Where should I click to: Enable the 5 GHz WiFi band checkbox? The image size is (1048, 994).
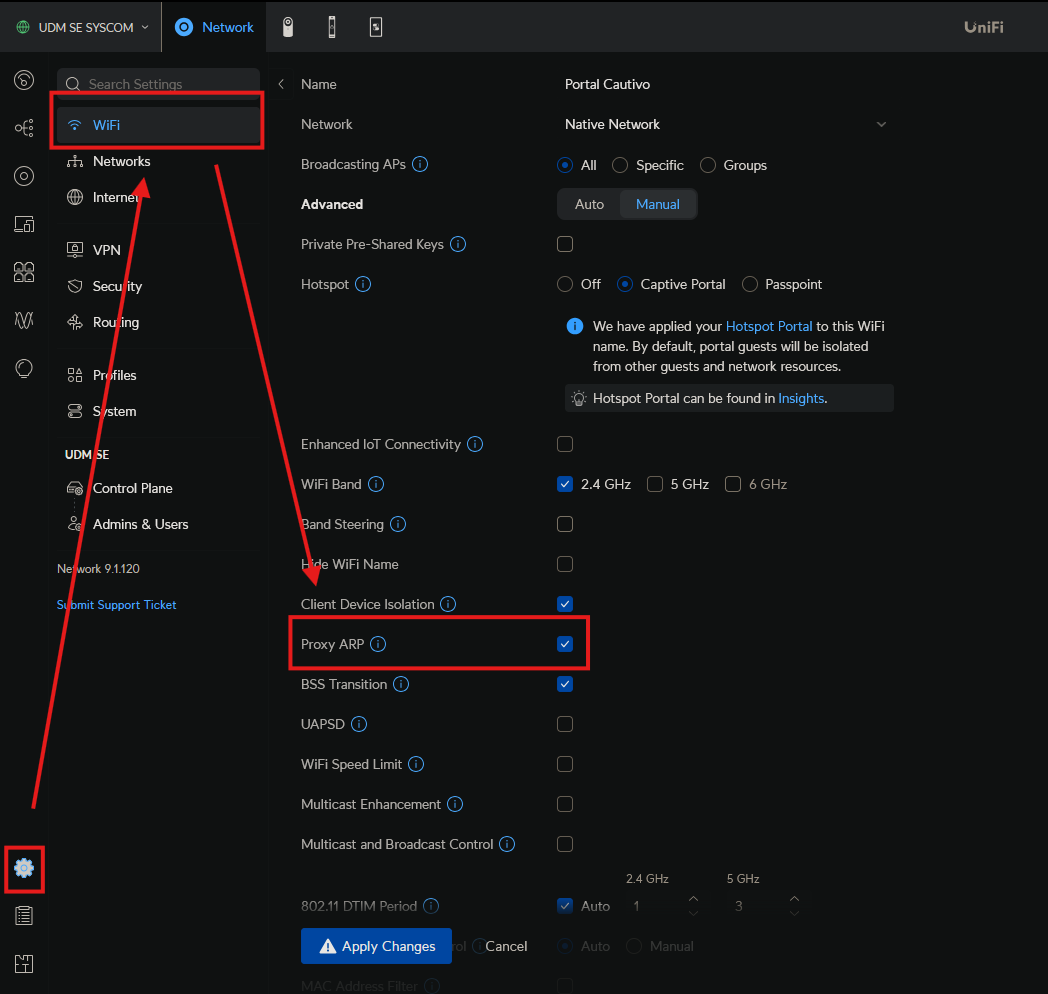coord(655,484)
